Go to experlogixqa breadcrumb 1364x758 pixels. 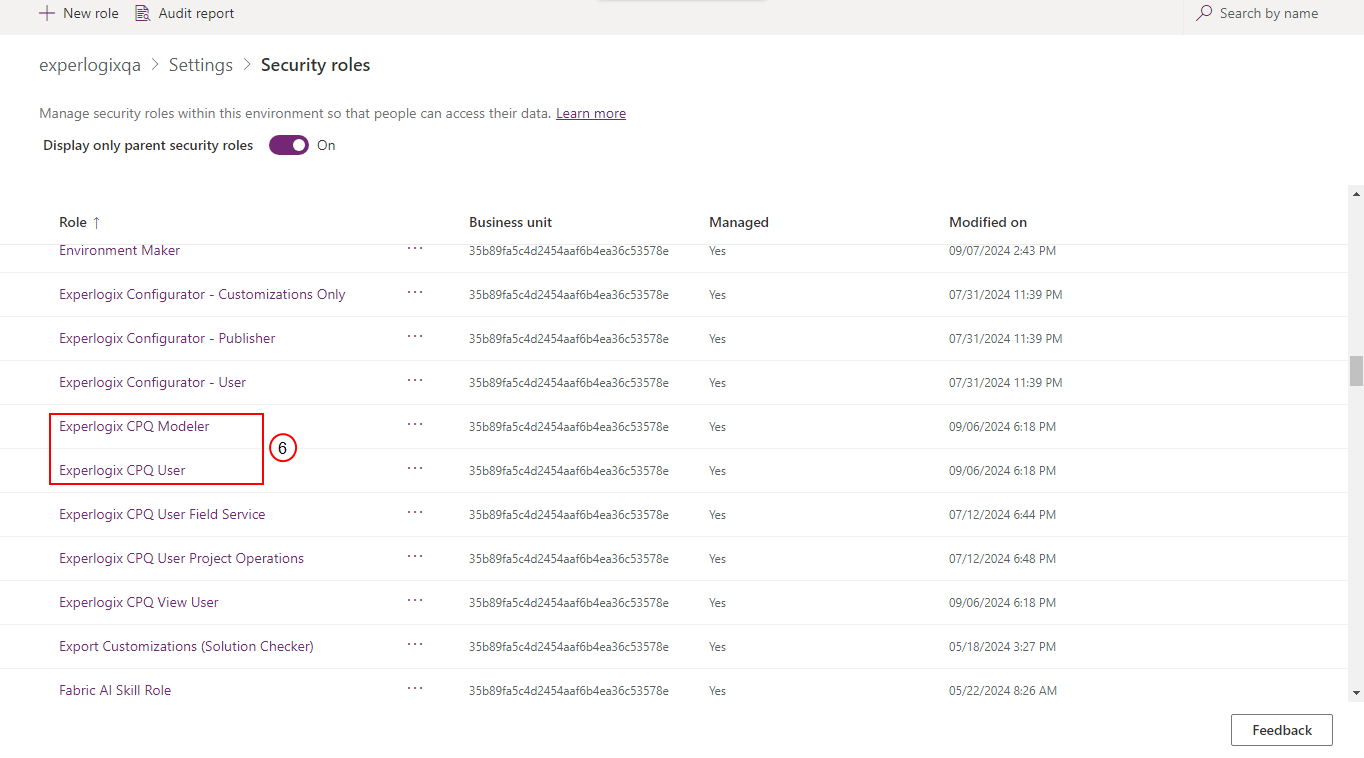(90, 65)
